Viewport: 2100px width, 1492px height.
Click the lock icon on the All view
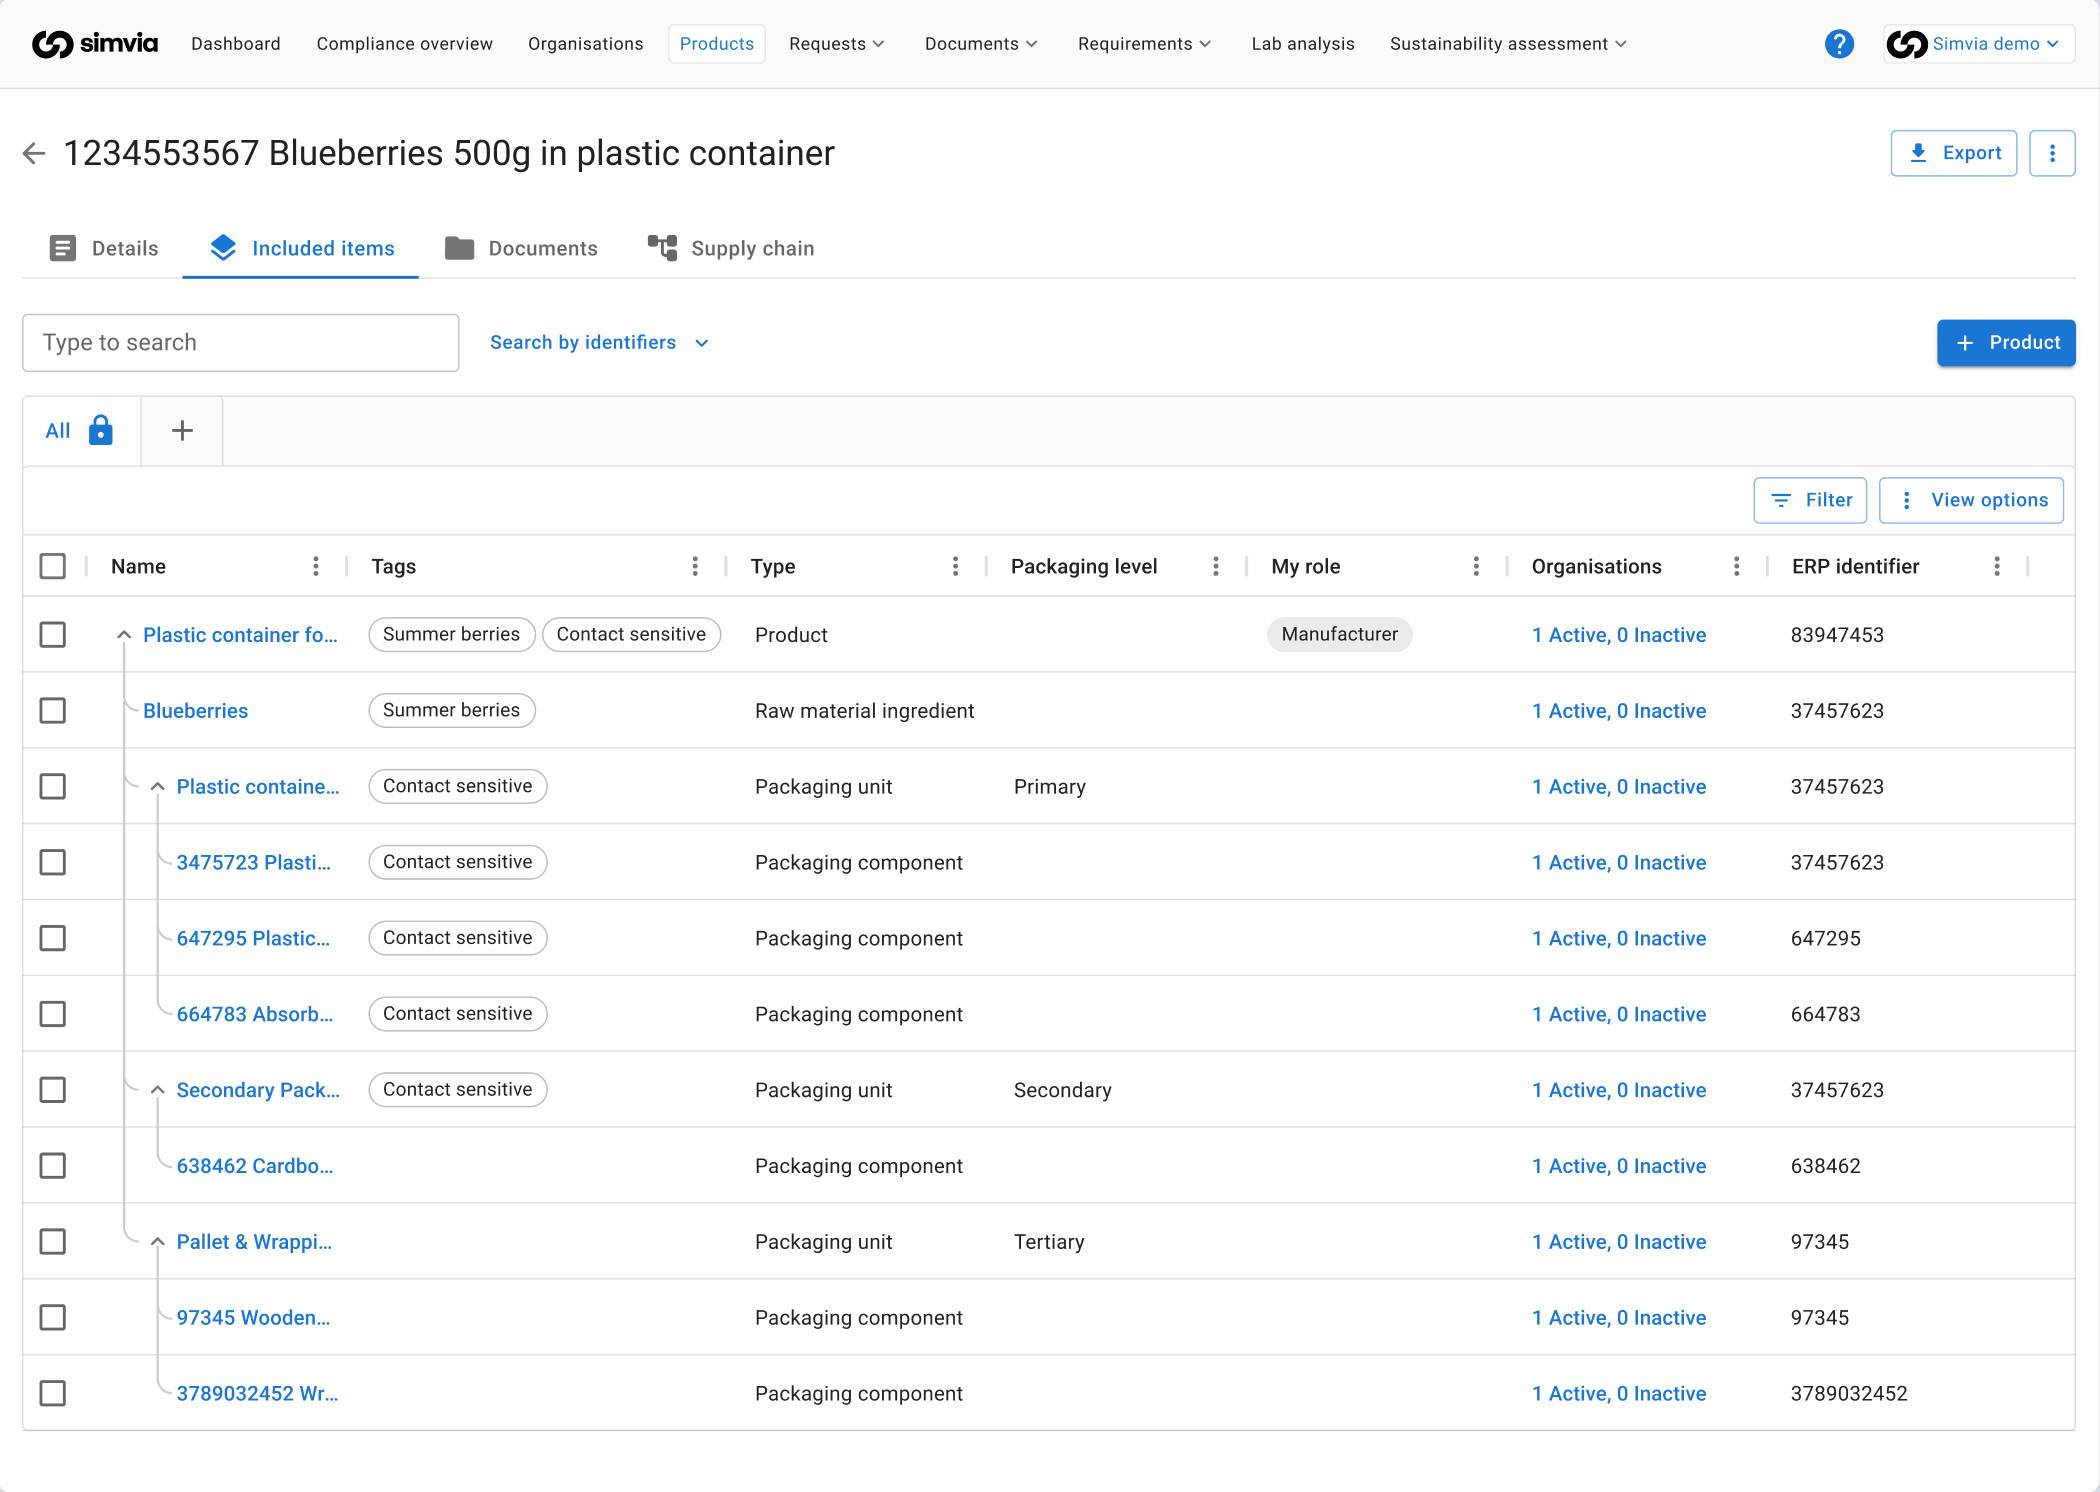(101, 430)
